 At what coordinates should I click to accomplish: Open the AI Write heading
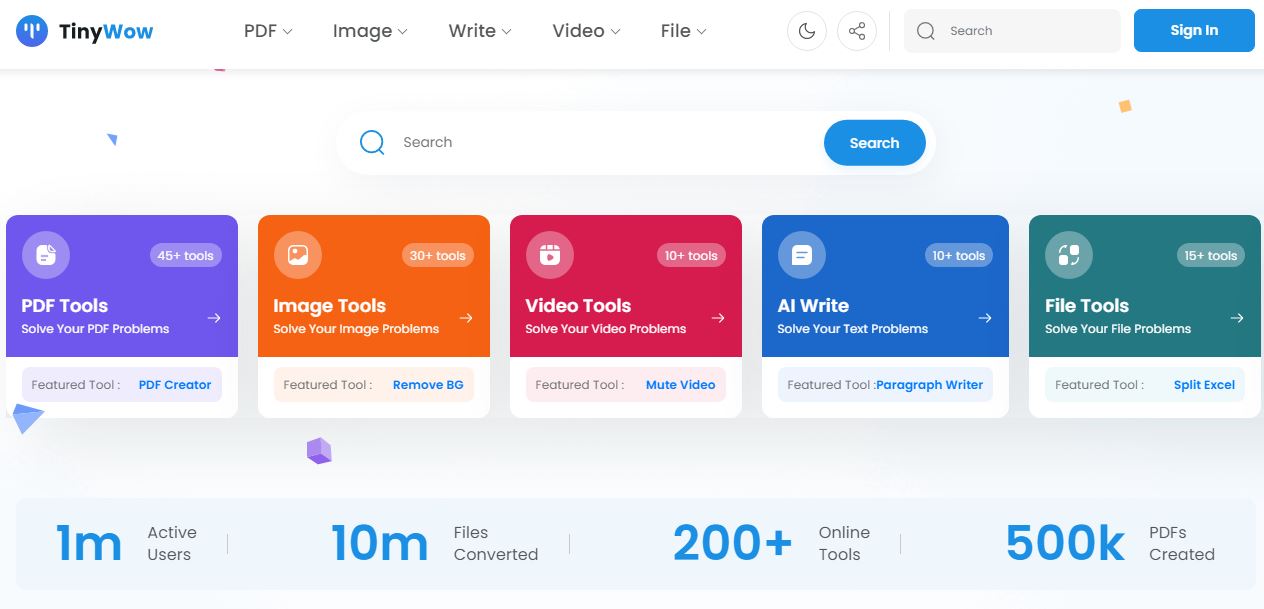click(x=813, y=306)
